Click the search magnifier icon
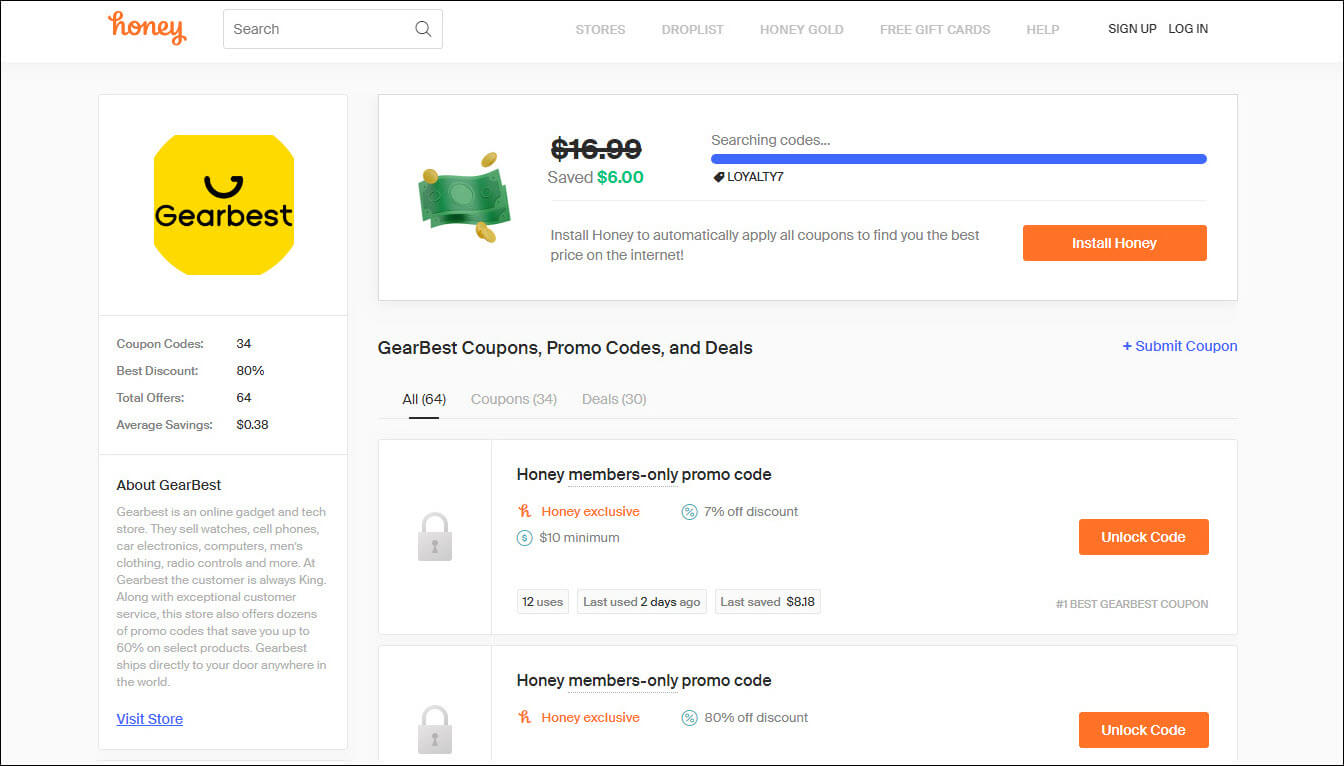This screenshot has width=1344, height=766. (423, 29)
